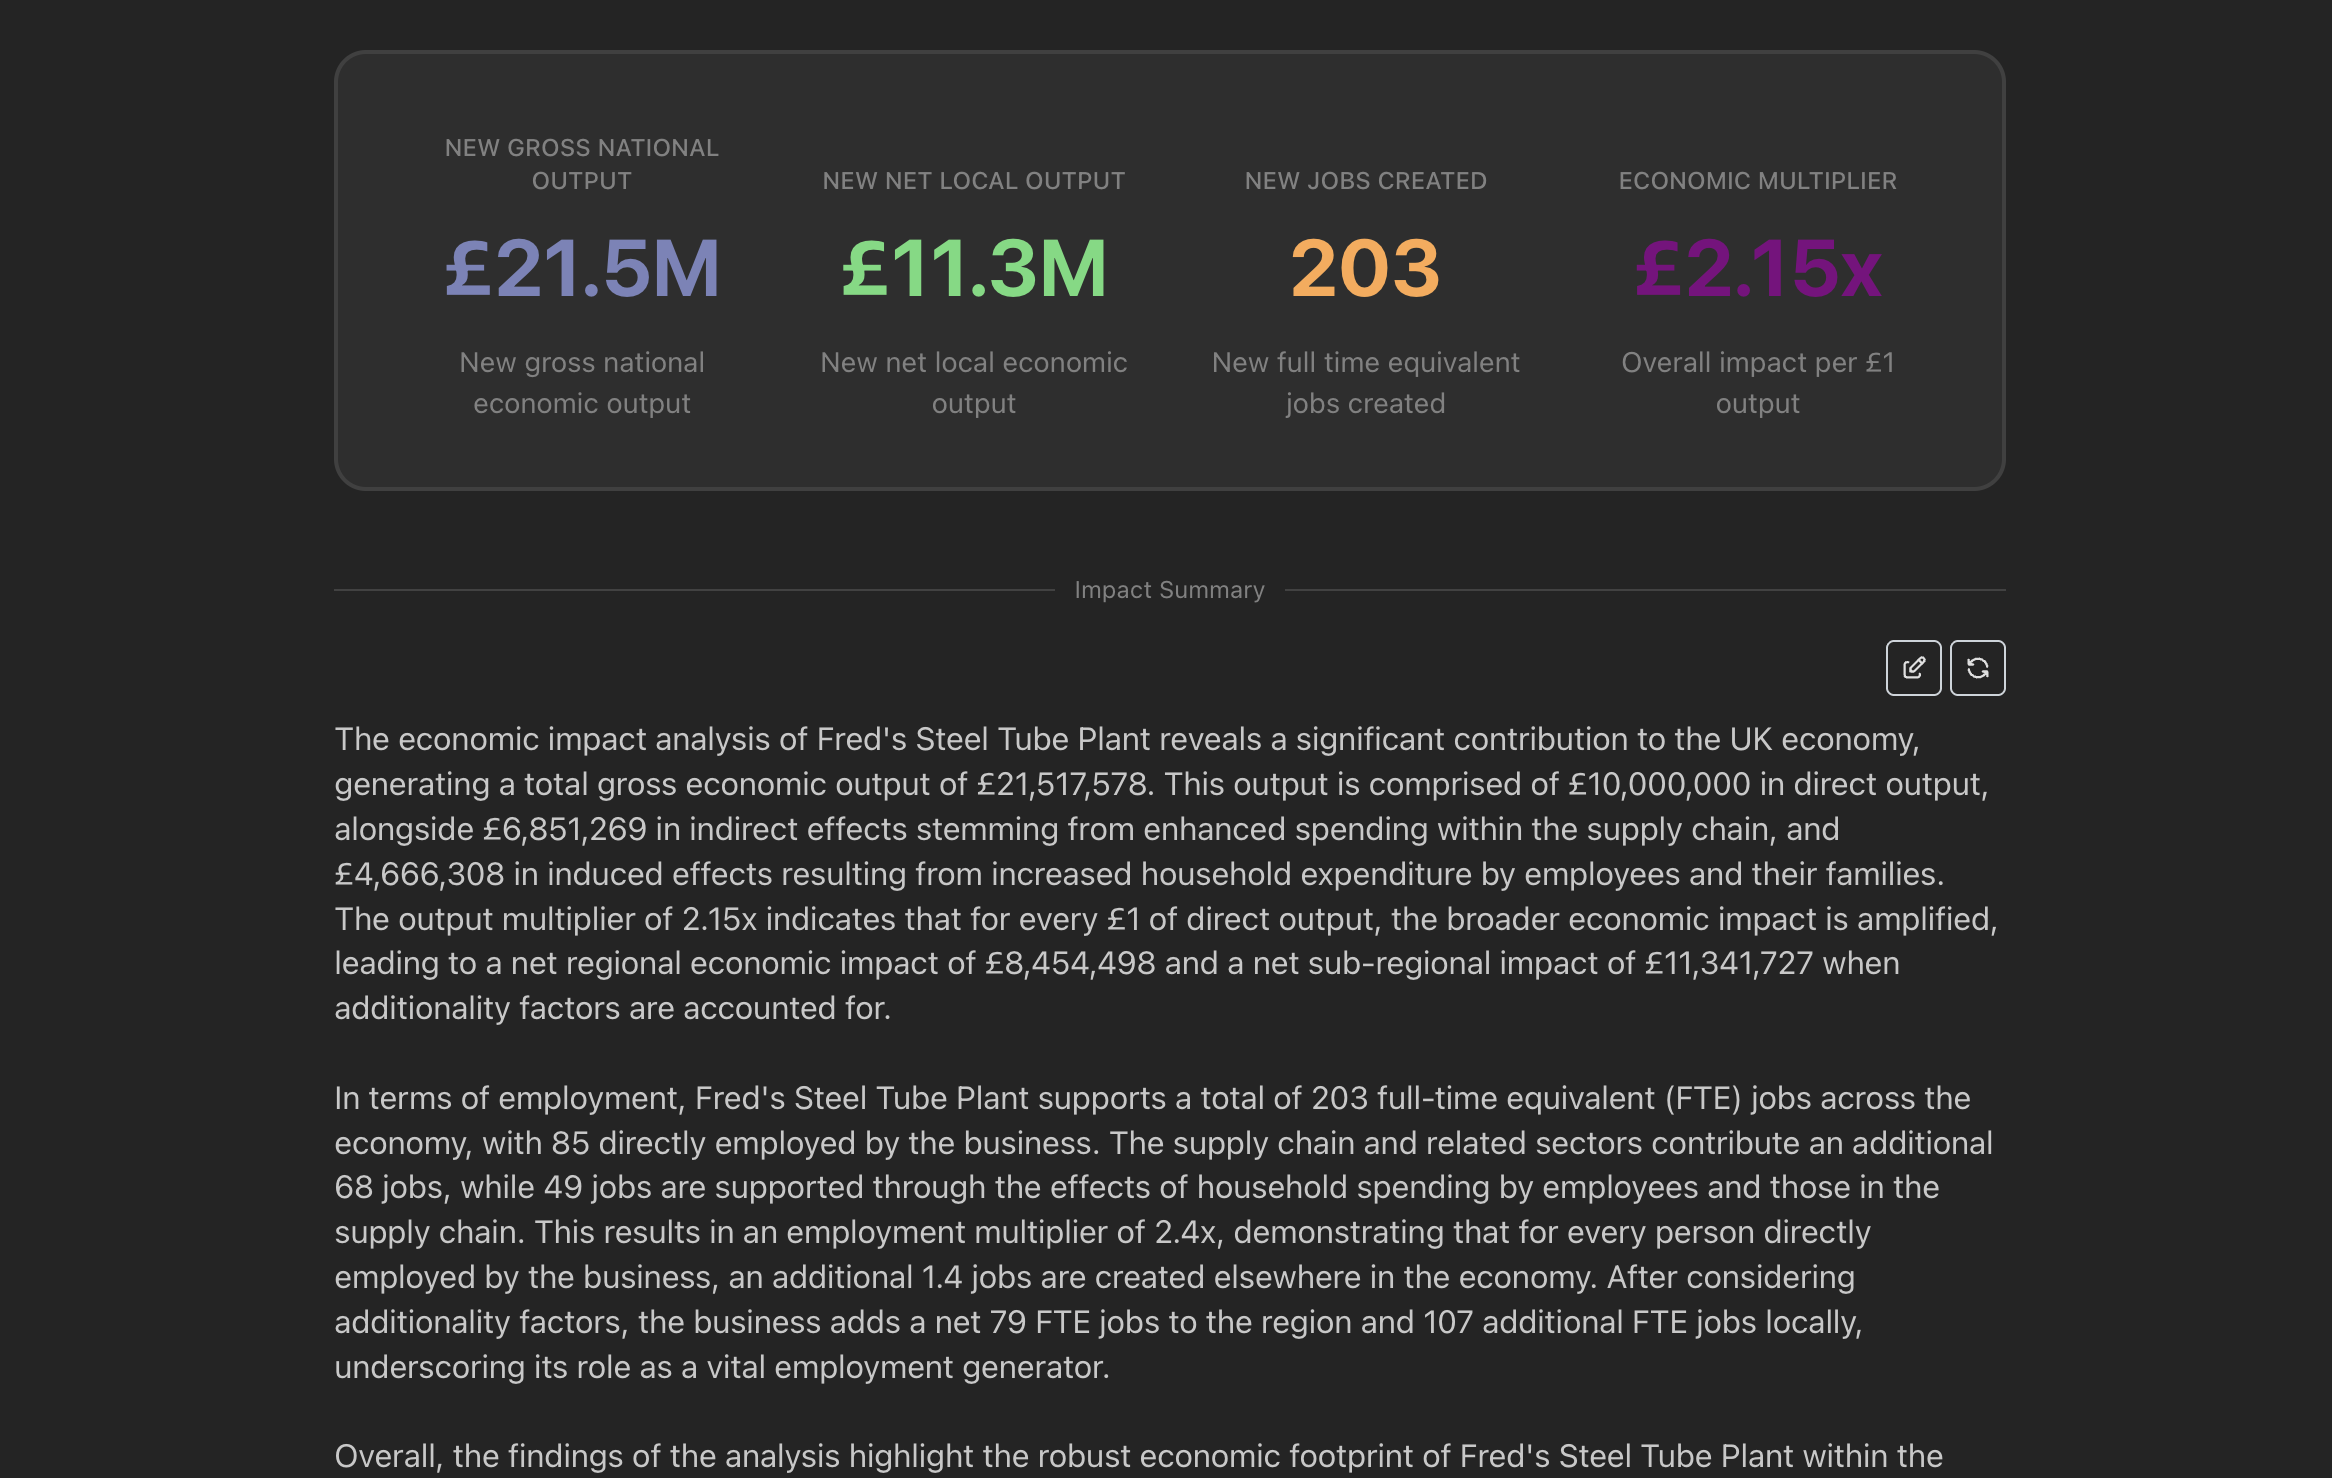The width and height of the screenshot is (2332, 1478).
Task: Click the 203 new jobs created figure
Action: coord(1365,268)
